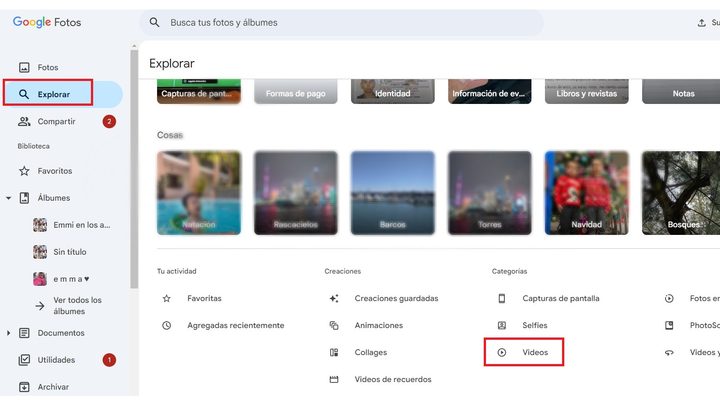720x405 pixels.
Task: Open the Torres thumbnail
Action: pos(489,193)
